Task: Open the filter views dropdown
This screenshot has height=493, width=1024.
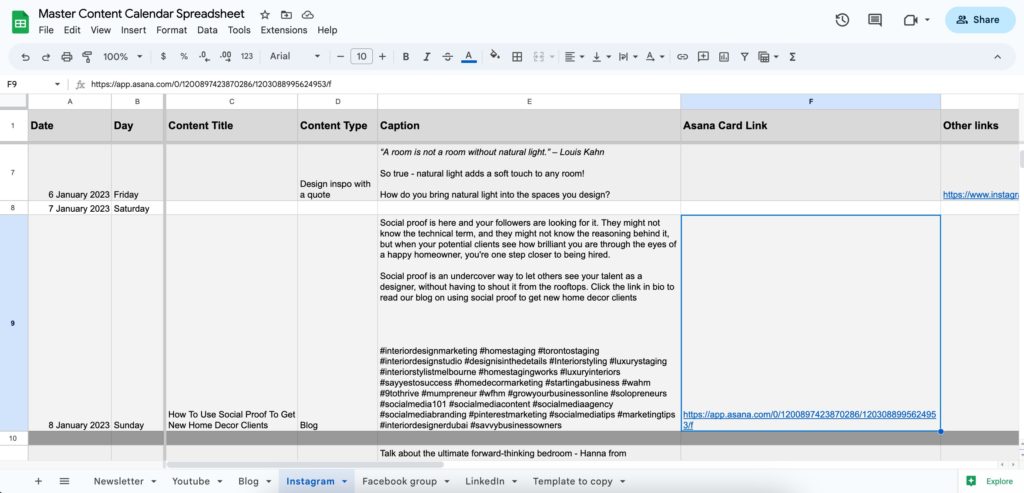Action: pos(769,57)
